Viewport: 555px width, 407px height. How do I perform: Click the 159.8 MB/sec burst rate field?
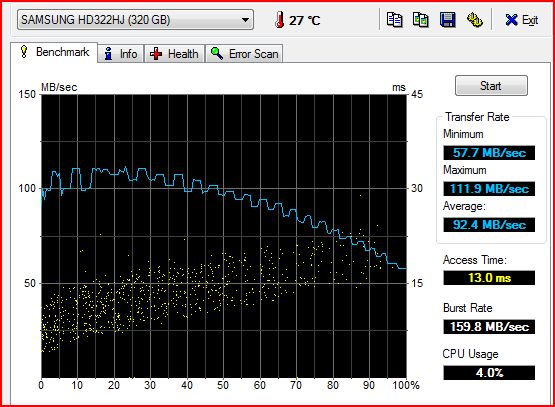tap(489, 326)
